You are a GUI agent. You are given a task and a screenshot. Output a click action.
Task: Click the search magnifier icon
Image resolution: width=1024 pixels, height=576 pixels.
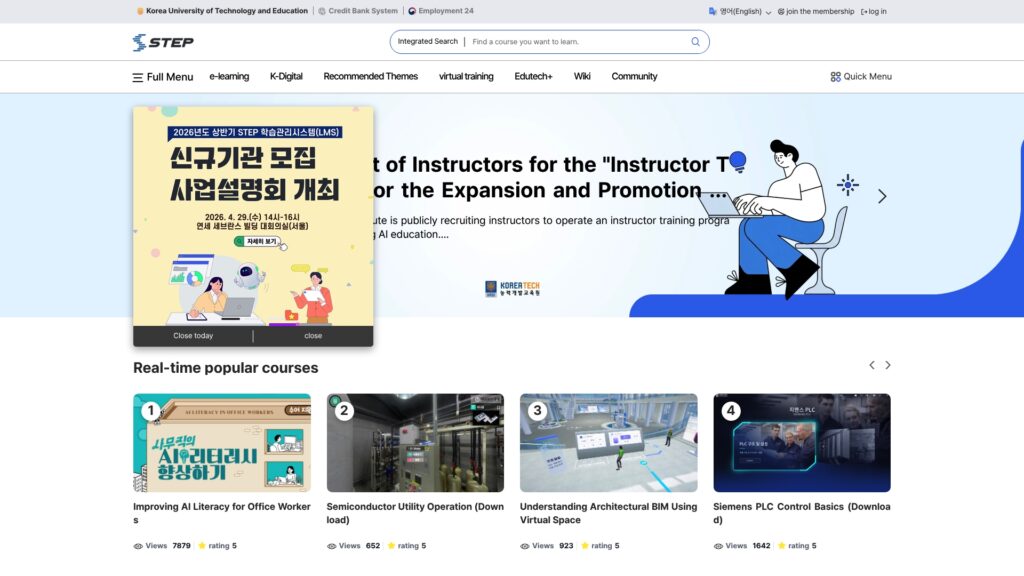695,41
